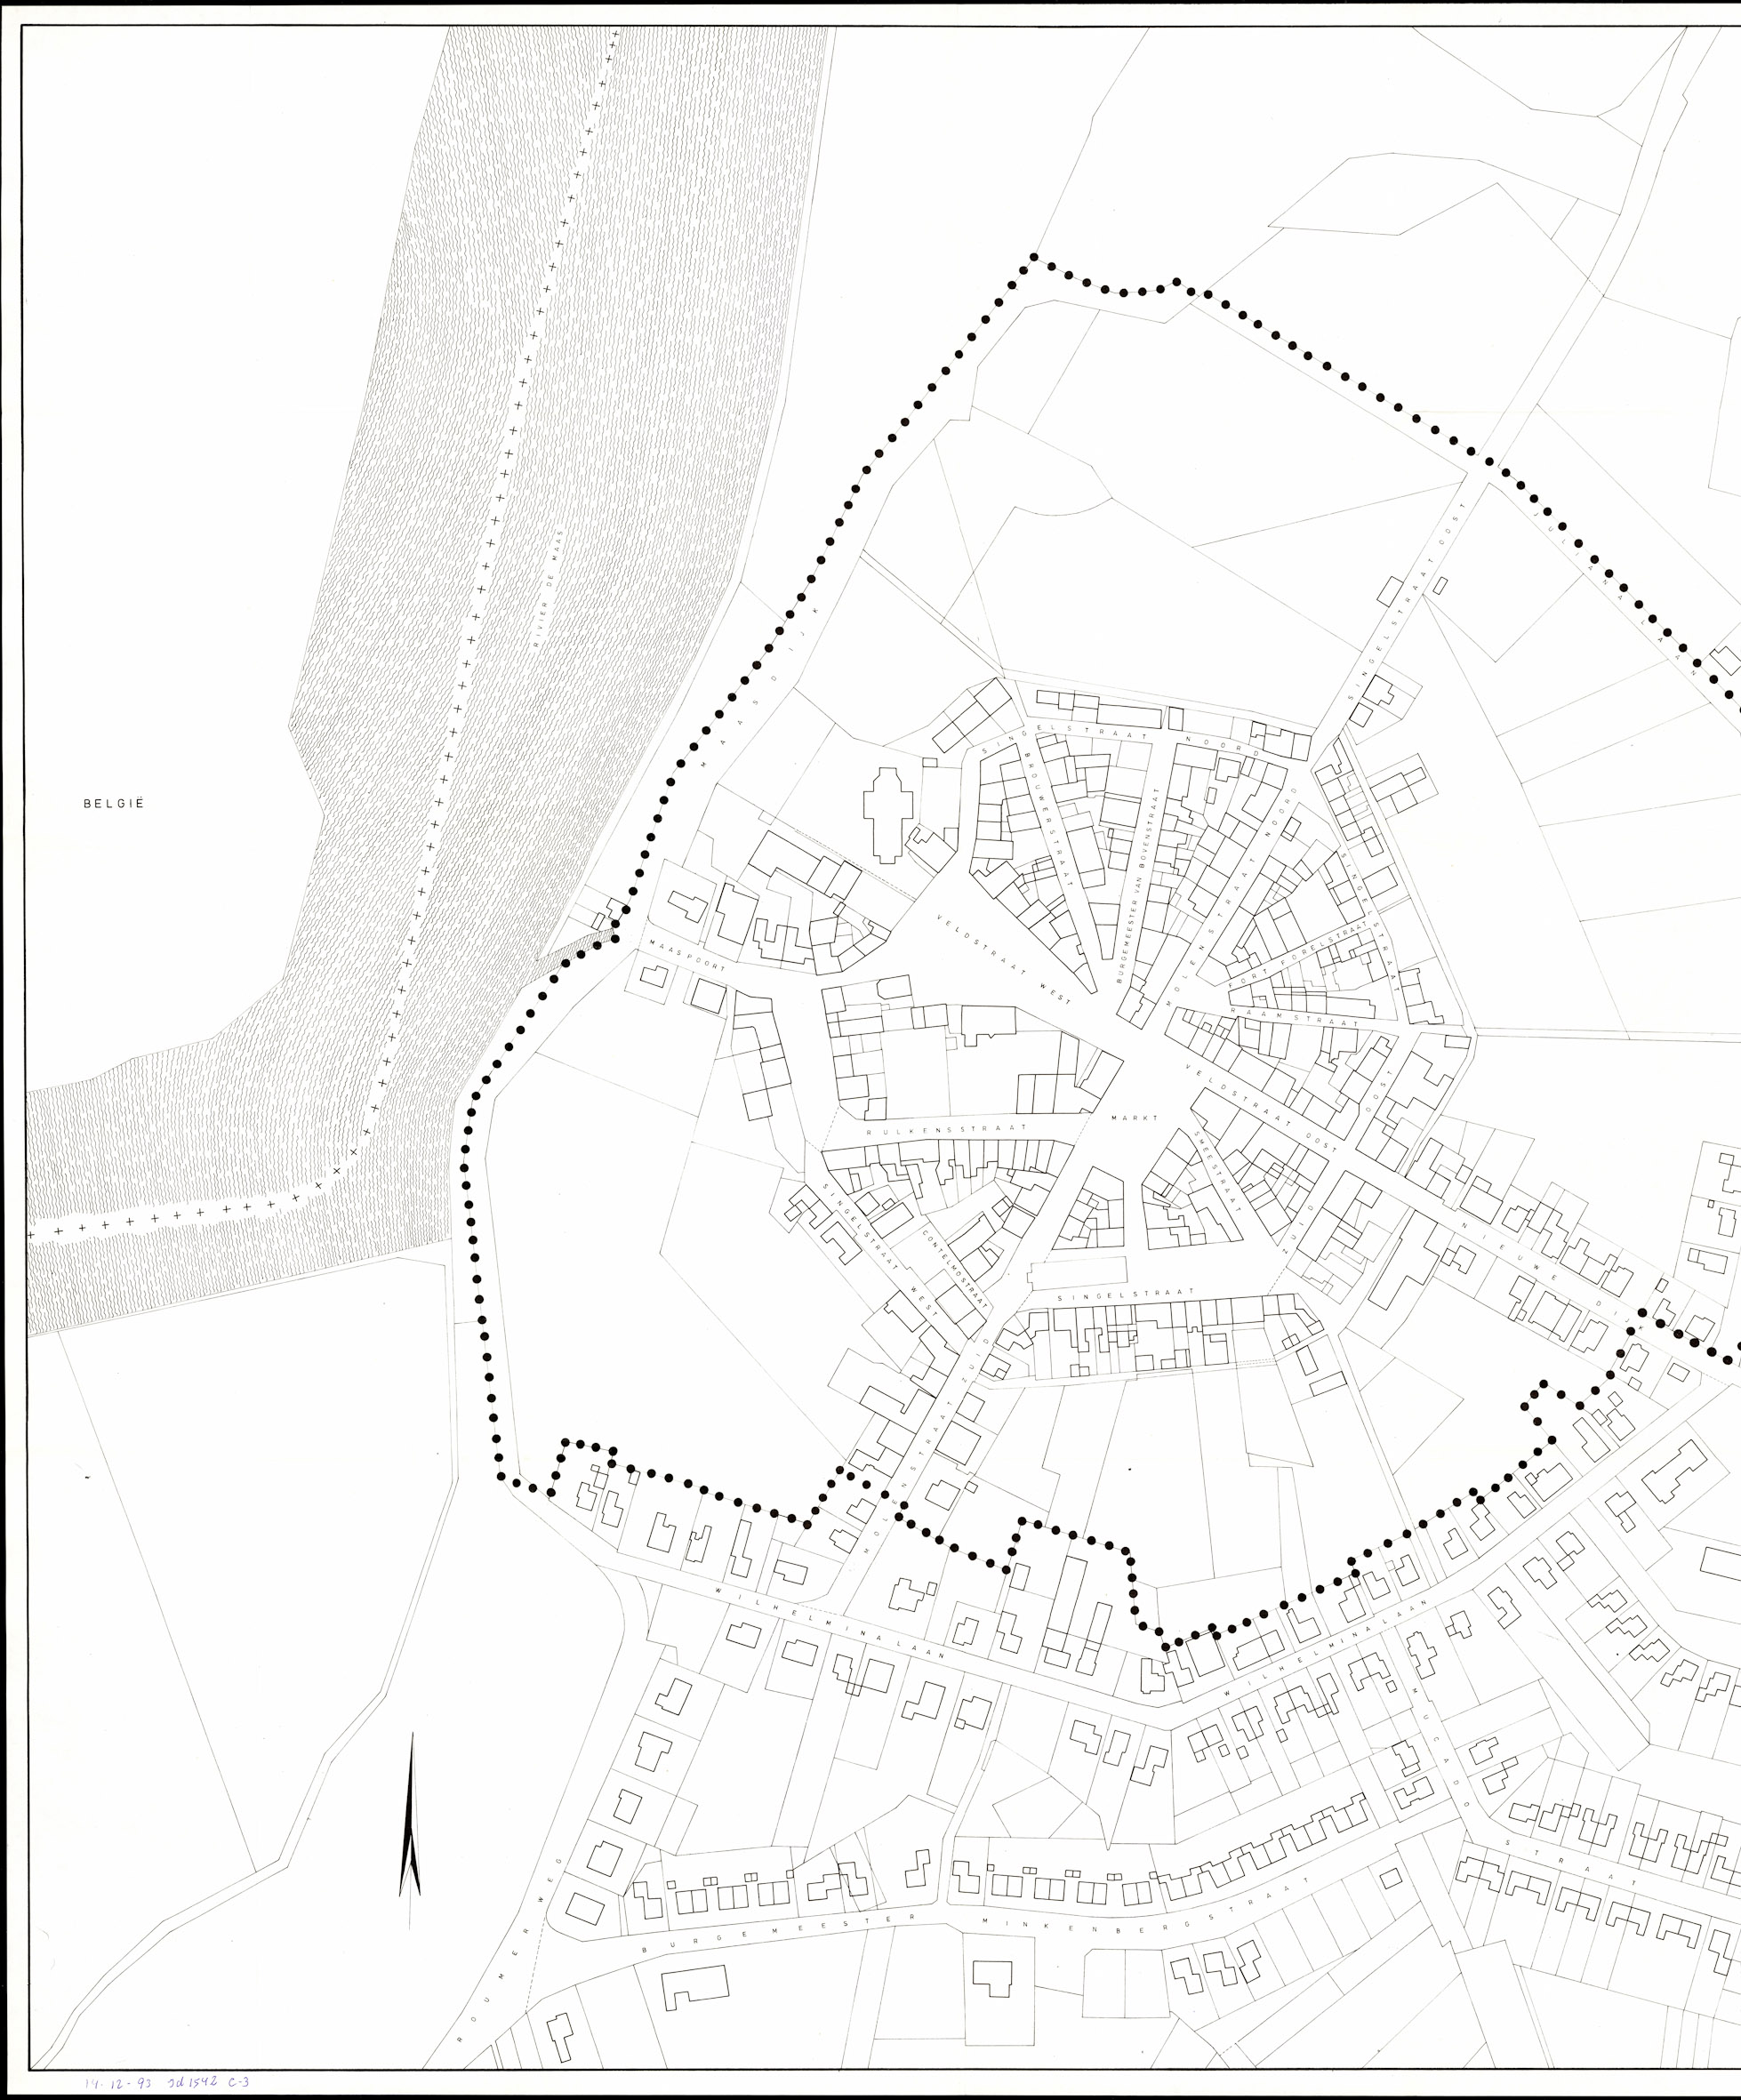This screenshot has width=1741, height=2100.
Task: Click the RIVIER DE MAAS river label
Action: coord(548,590)
